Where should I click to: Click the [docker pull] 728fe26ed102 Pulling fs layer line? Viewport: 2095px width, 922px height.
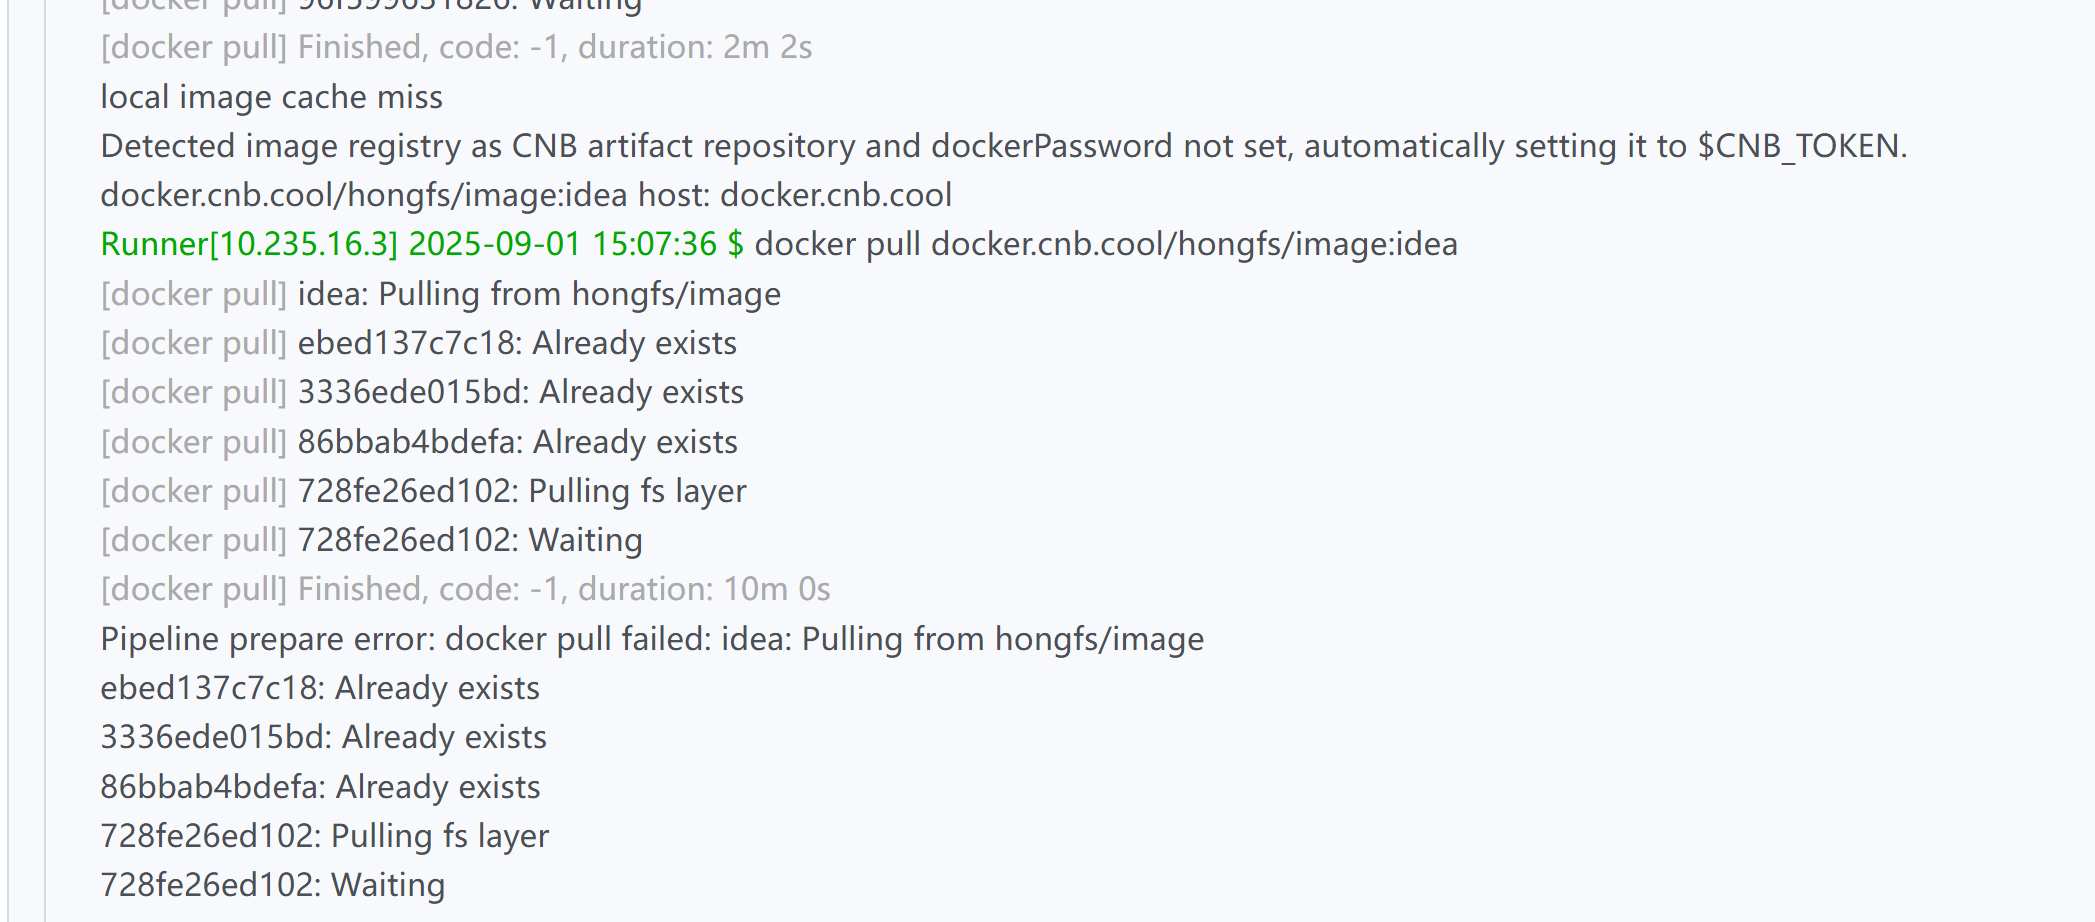423,491
